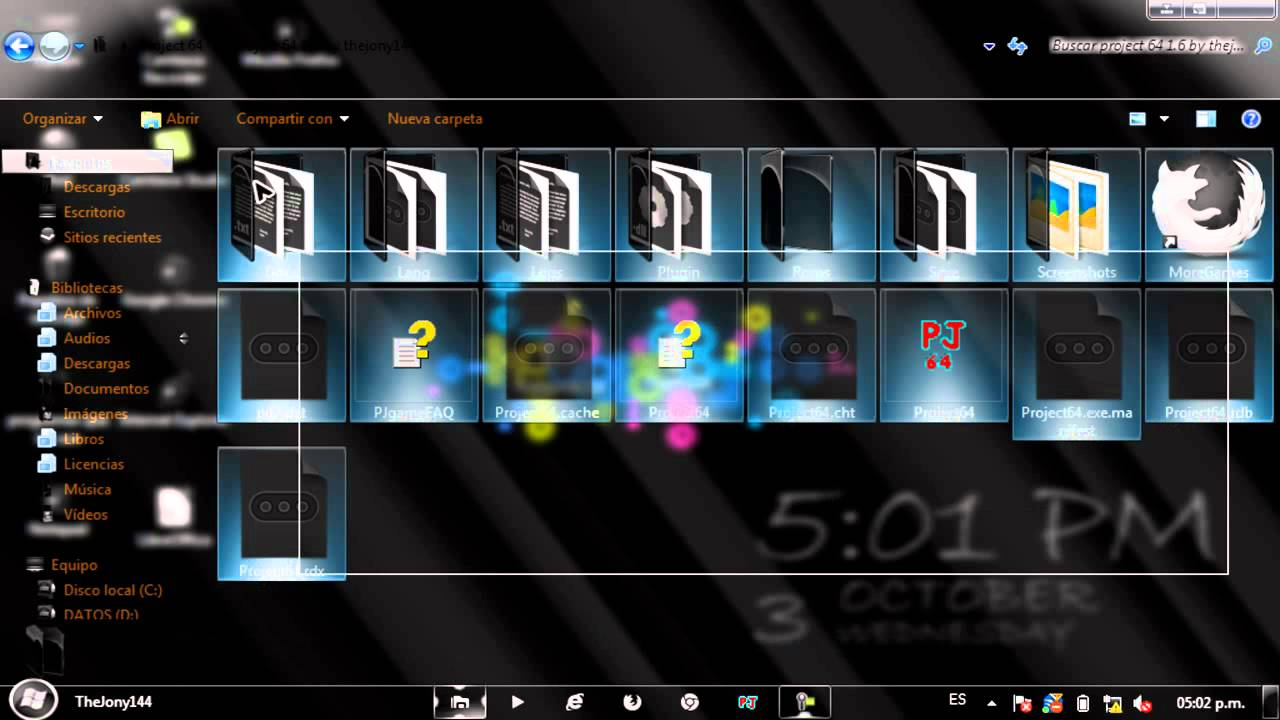1280x720 pixels.
Task: Click the muted volume tray icon
Action: click(1142, 703)
